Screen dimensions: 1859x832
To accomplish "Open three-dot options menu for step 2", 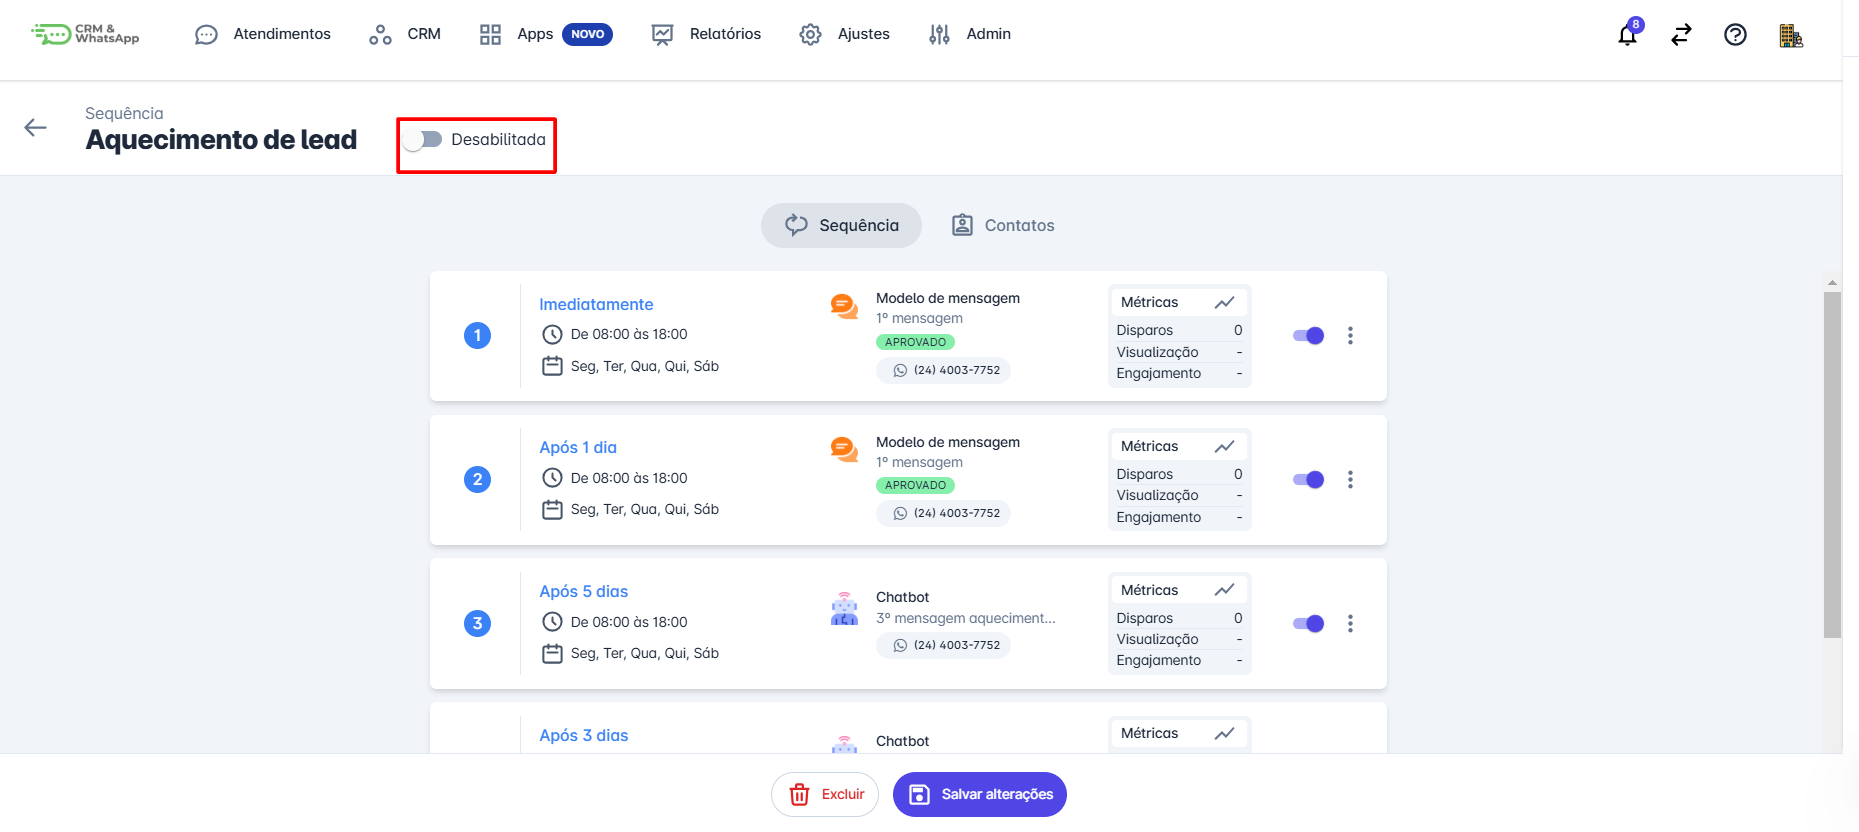I will [1350, 480].
